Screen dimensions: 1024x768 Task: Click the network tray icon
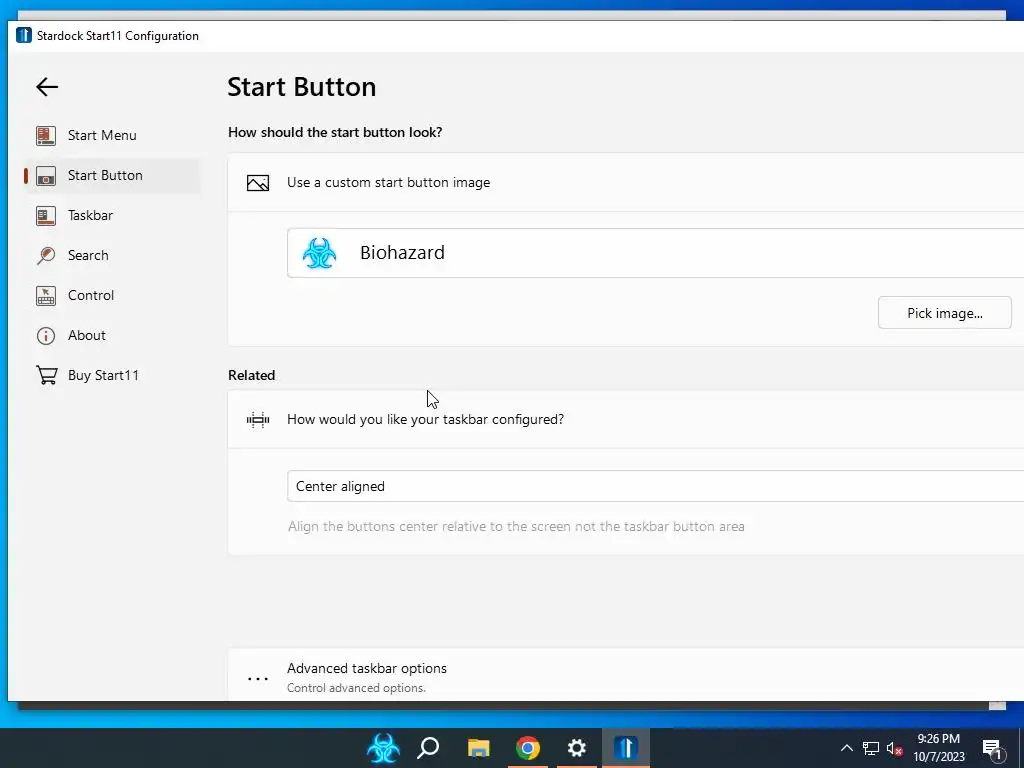871,748
